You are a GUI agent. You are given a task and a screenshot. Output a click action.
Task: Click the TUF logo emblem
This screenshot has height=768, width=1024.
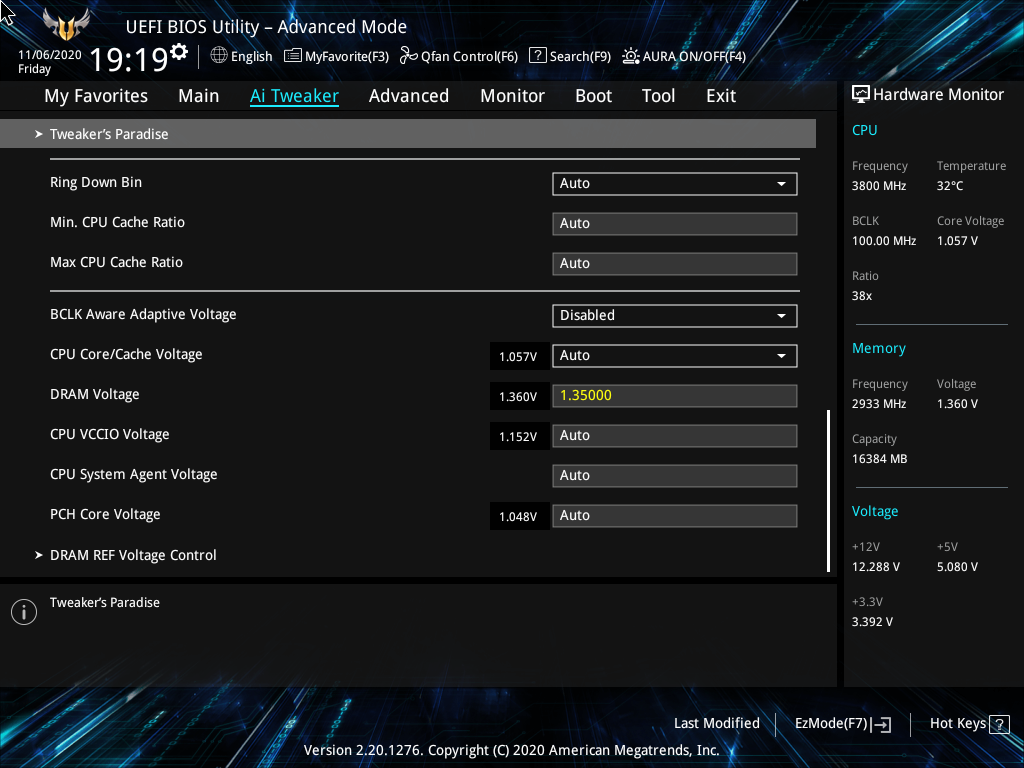[x=66, y=25]
